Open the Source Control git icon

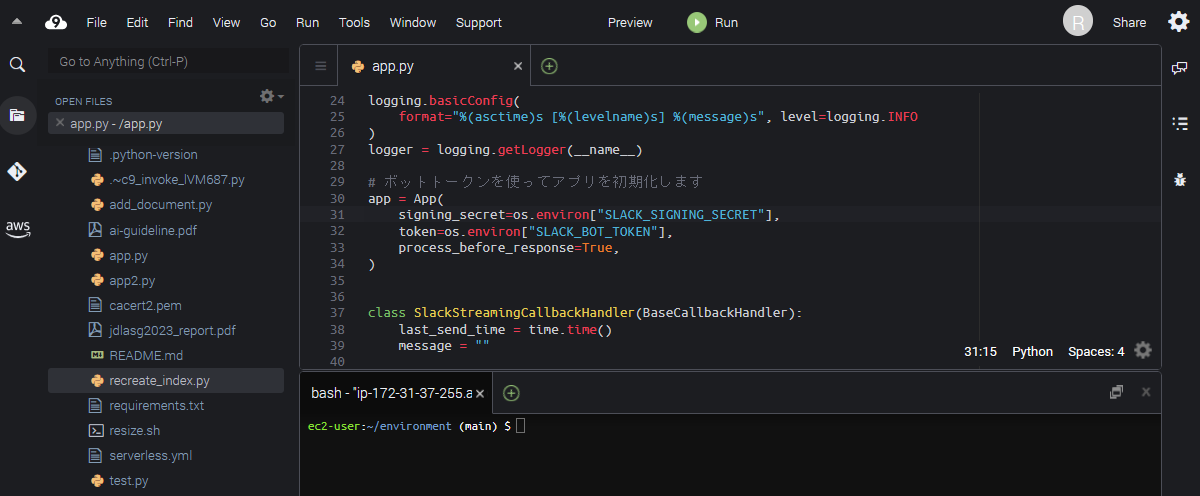[17, 172]
